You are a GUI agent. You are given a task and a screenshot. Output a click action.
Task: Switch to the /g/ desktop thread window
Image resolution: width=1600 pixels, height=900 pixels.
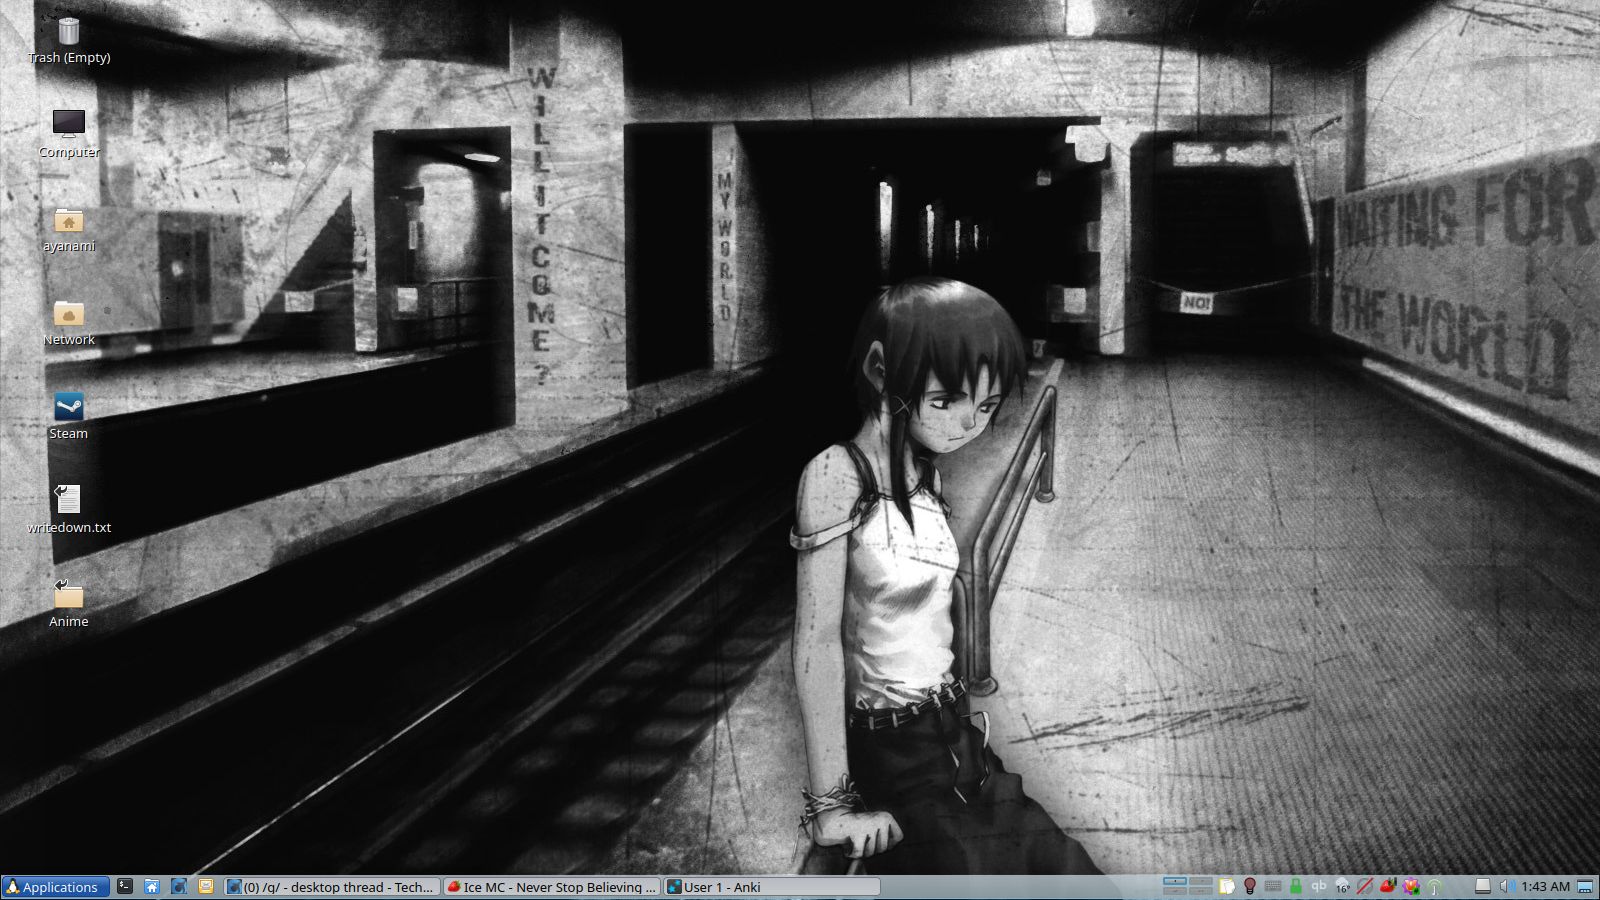point(332,887)
